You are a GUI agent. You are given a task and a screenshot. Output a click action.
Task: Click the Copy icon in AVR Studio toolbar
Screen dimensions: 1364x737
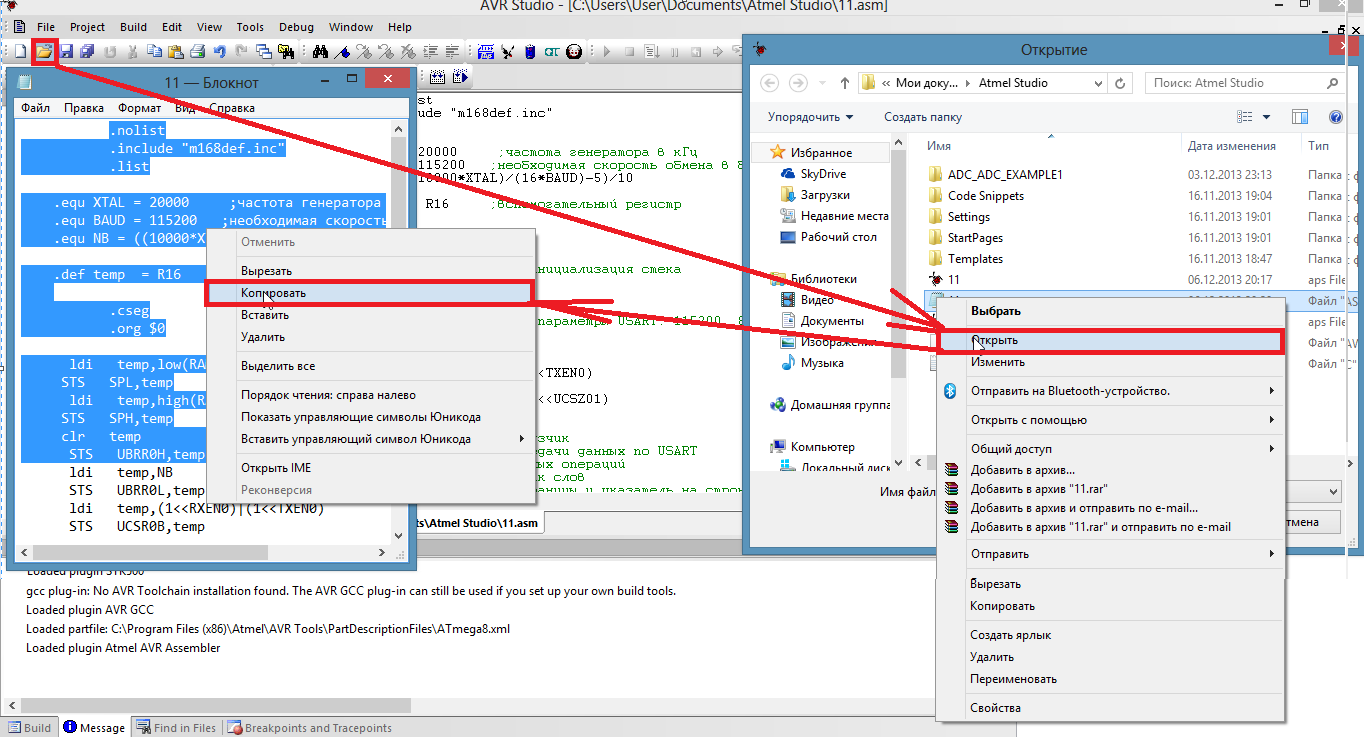(154, 51)
